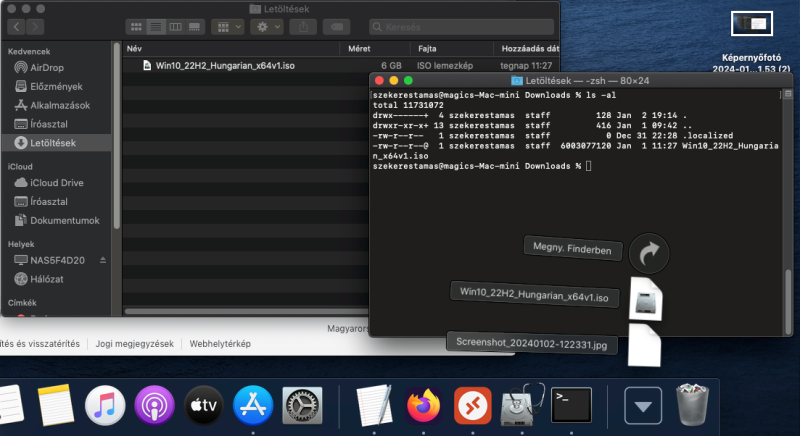Screen dimensions: 800x436
Task: Open Apple TV app in Dock
Action: pyautogui.click(x=204, y=405)
